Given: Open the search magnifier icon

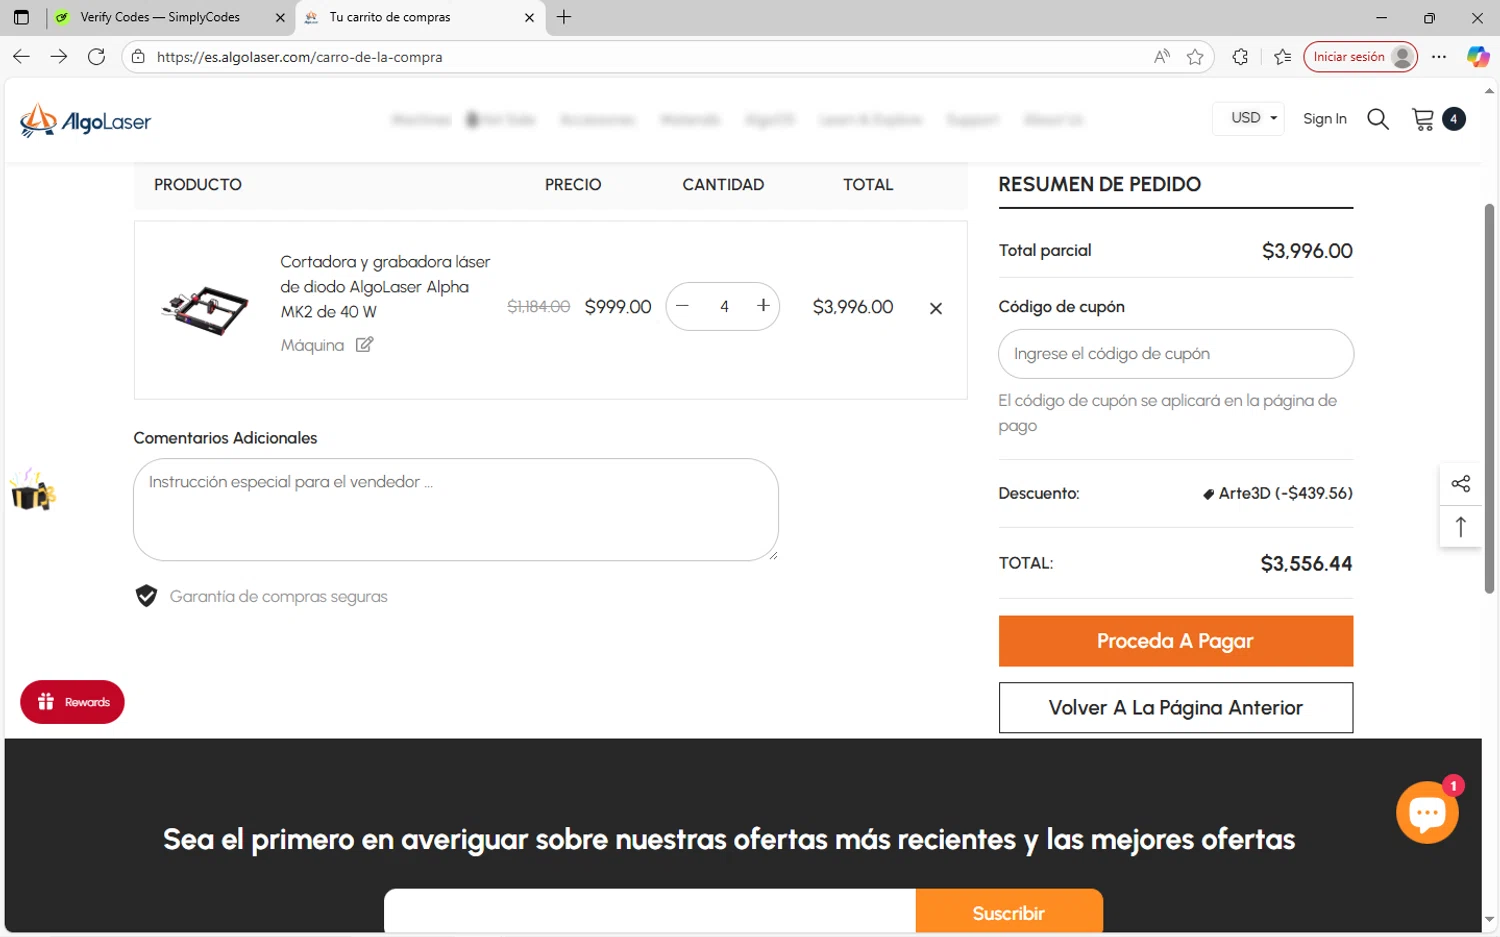Looking at the screenshot, I should pos(1378,120).
